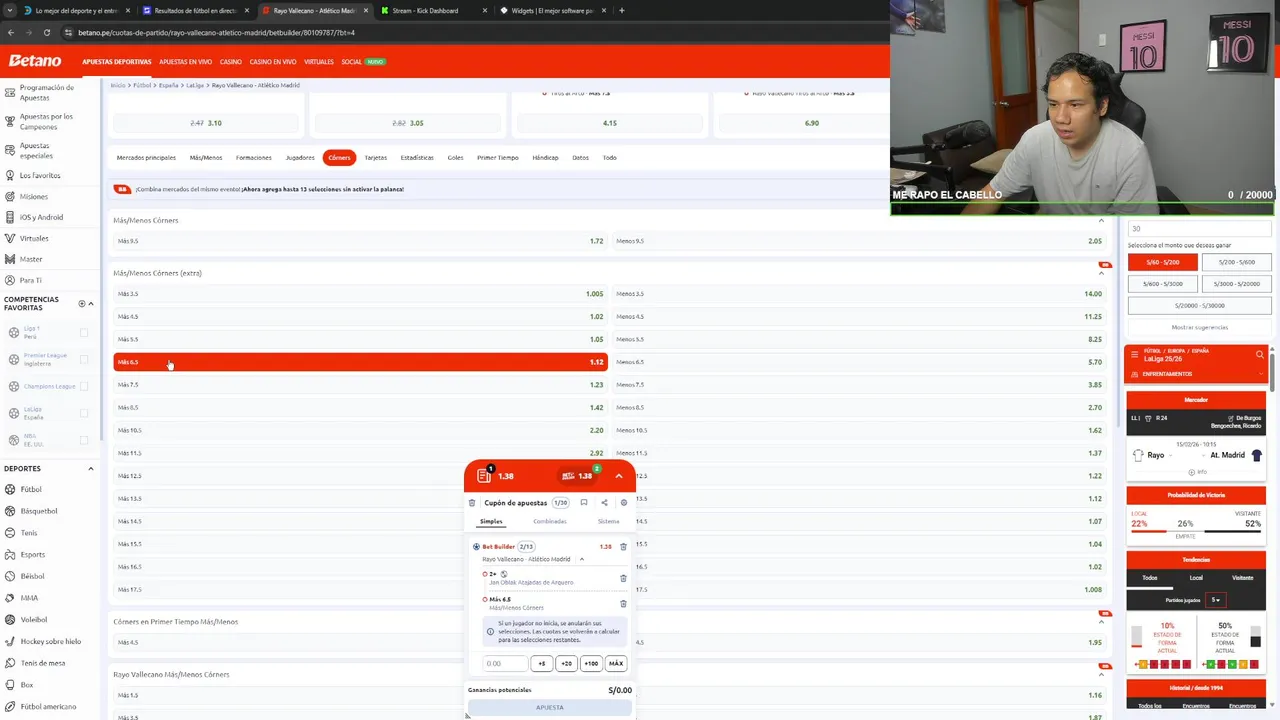Toggle Premier League Inglaterra checkbox
The image size is (1280, 720).
[x=84, y=359]
